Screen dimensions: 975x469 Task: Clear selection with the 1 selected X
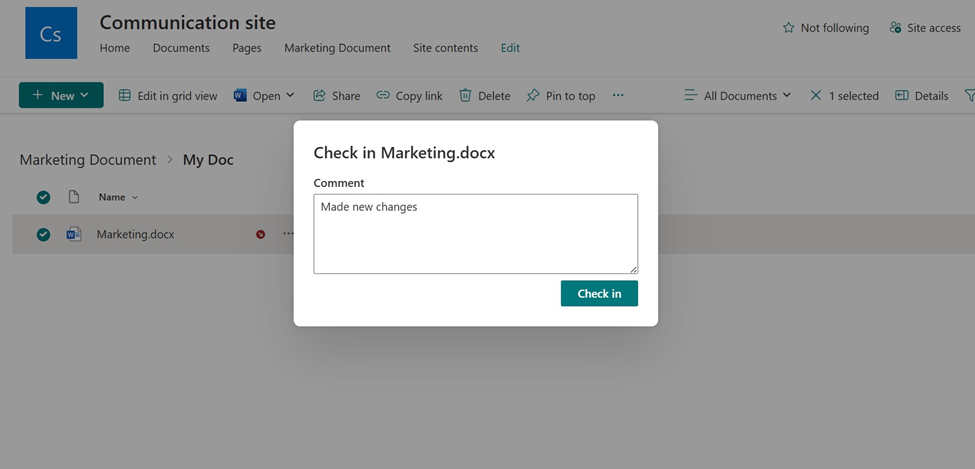click(x=816, y=96)
